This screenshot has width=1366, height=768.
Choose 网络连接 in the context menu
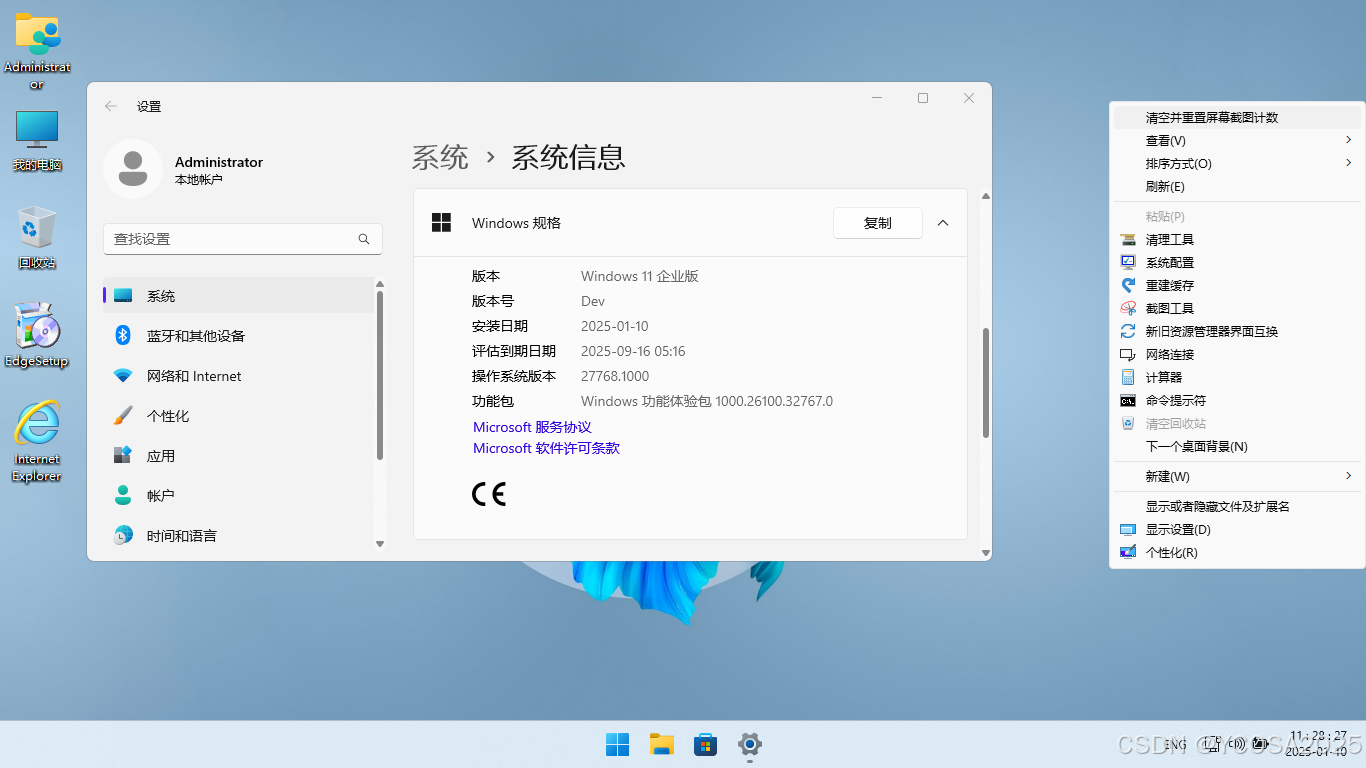[1237, 354]
